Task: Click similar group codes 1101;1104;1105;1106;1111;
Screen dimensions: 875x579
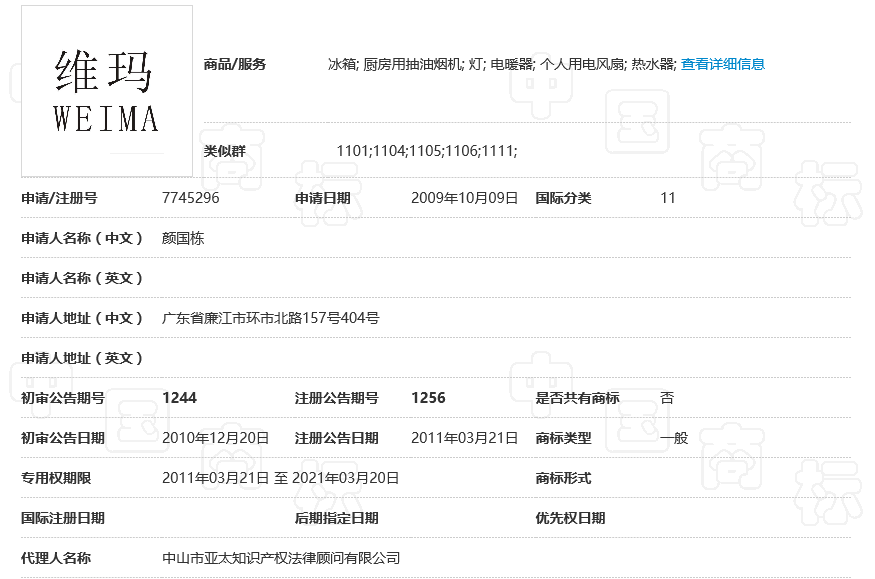Action: tap(427, 151)
